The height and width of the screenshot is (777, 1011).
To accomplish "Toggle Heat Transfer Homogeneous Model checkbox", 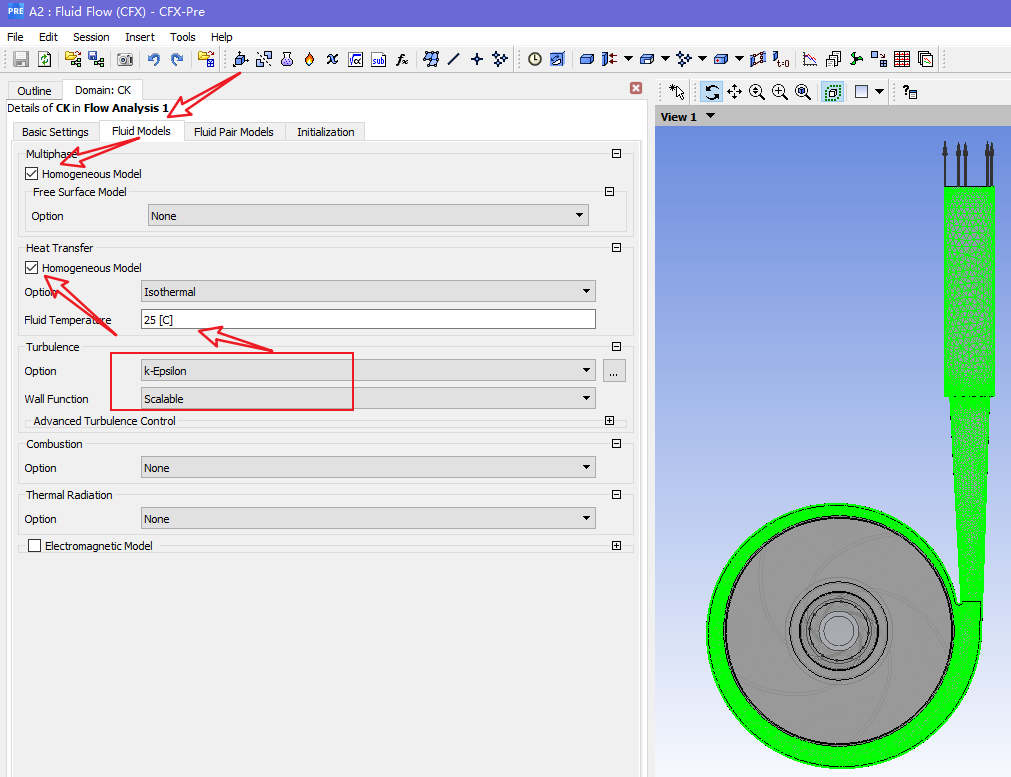I will click(33, 268).
